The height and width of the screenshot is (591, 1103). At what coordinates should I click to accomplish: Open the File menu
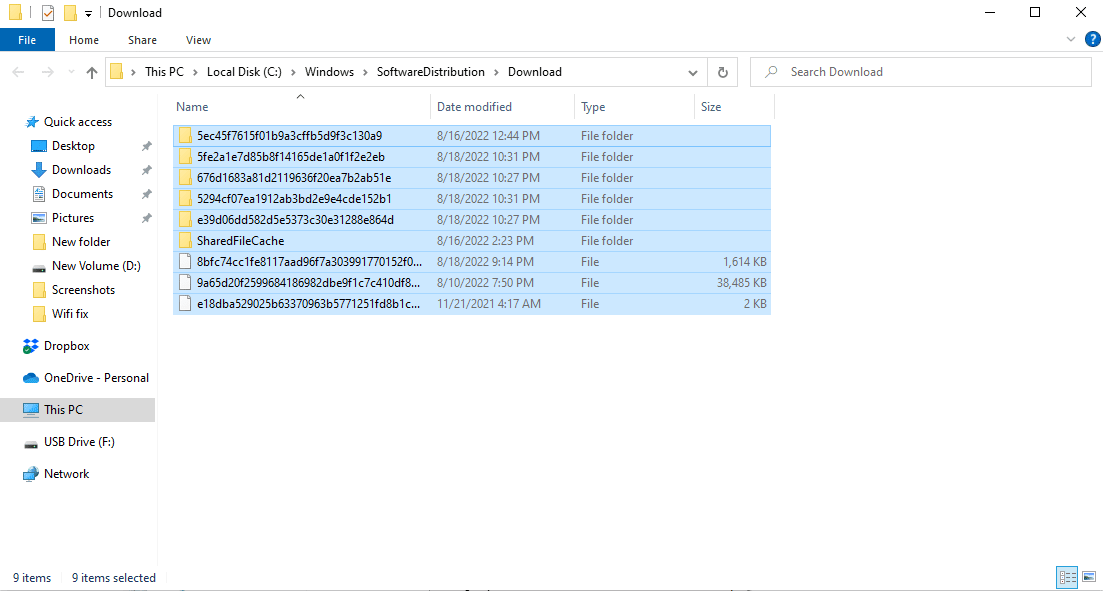point(27,40)
